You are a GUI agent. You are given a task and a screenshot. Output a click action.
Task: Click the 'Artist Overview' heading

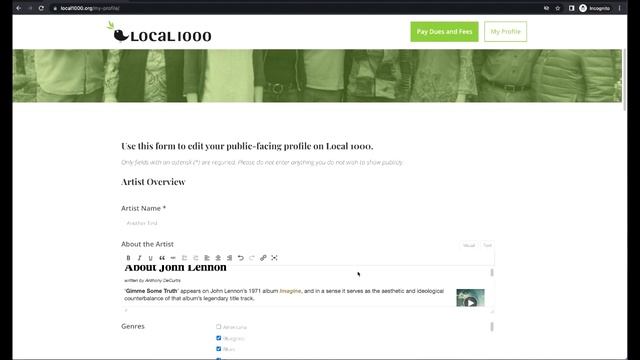click(153, 182)
